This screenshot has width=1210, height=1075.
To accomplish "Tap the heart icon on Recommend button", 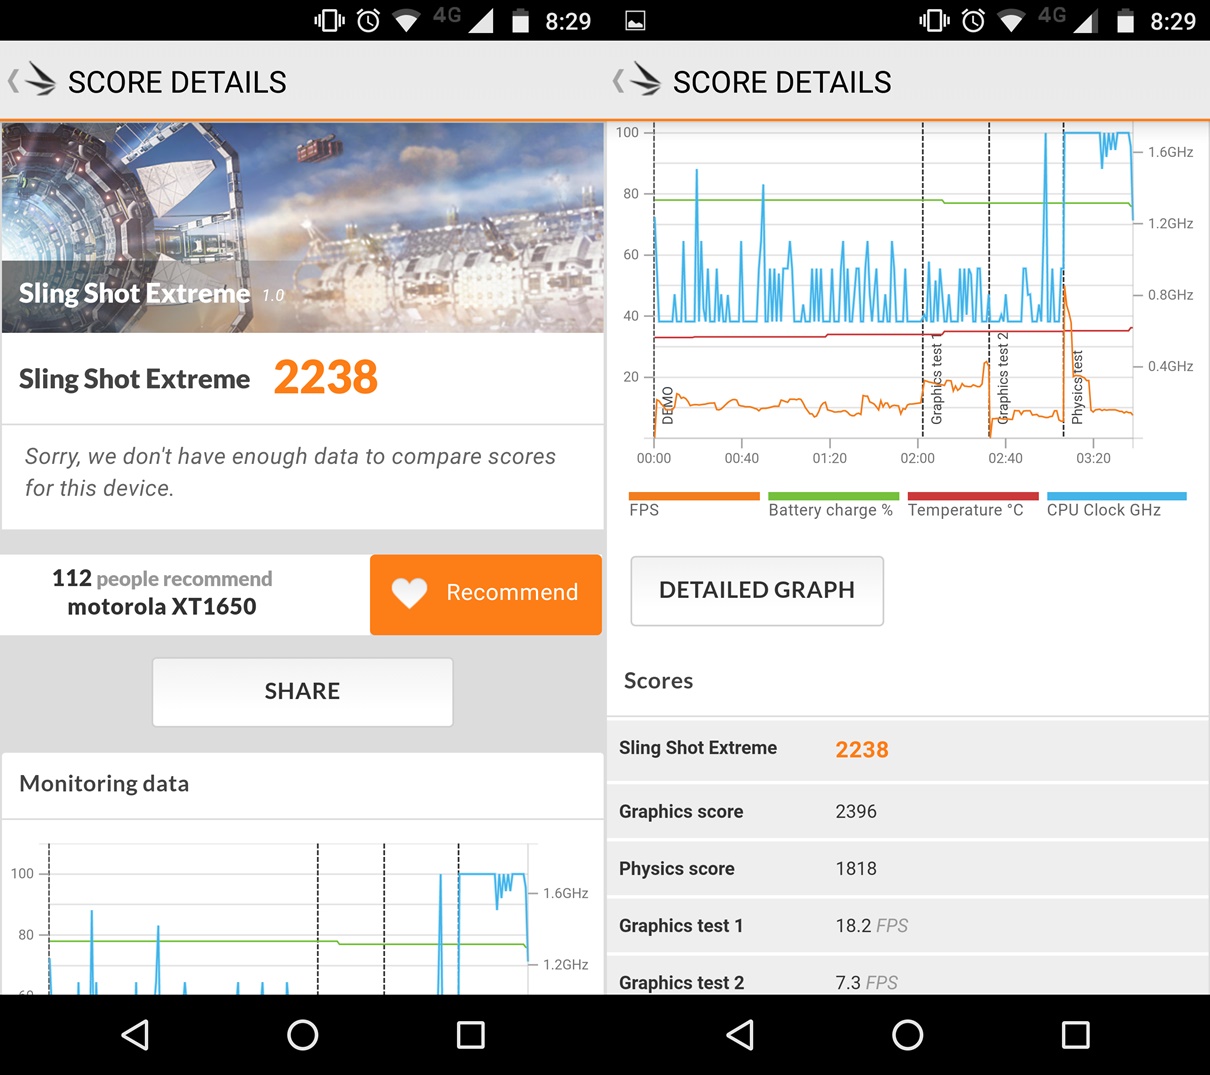I will click(409, 593).
